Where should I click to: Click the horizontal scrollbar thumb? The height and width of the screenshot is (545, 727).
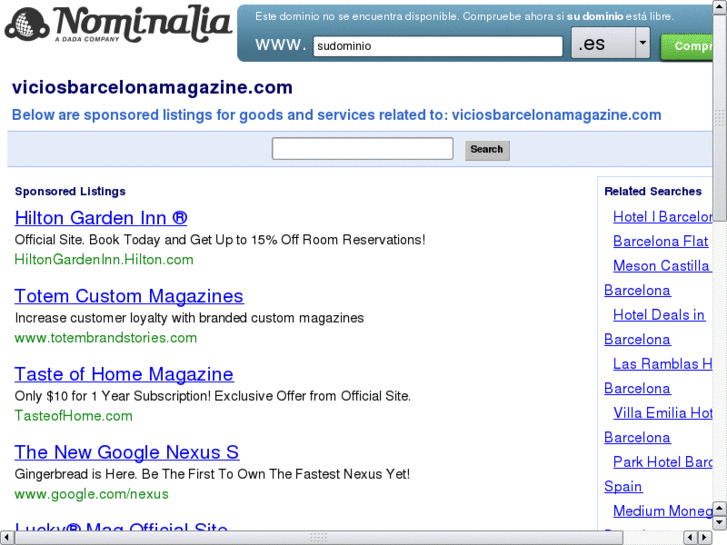(x=319, y=538)
